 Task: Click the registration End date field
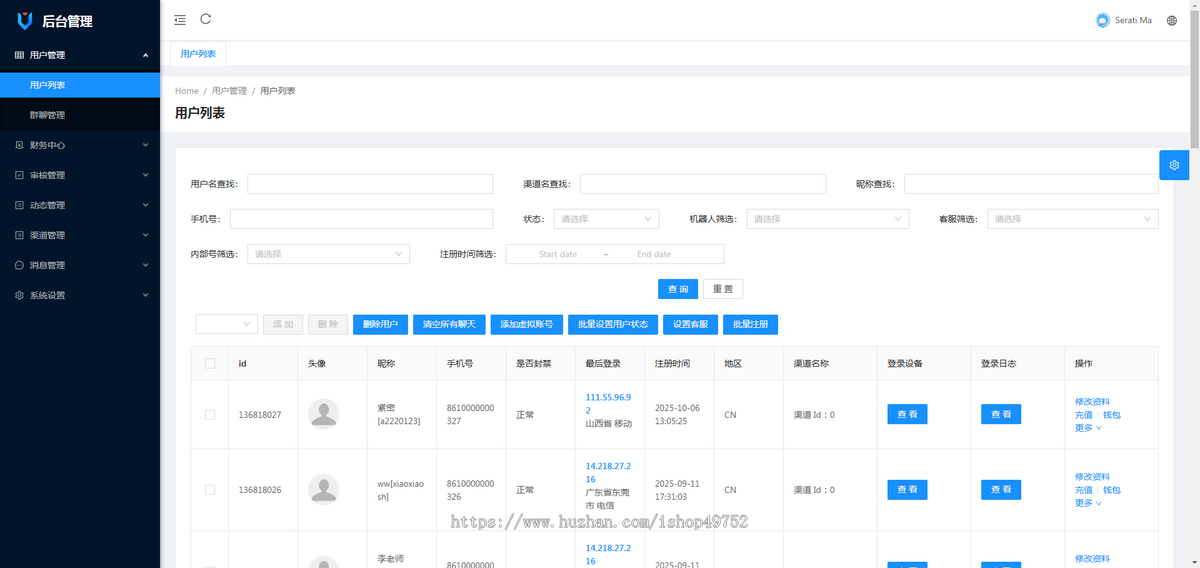point(654,254)
